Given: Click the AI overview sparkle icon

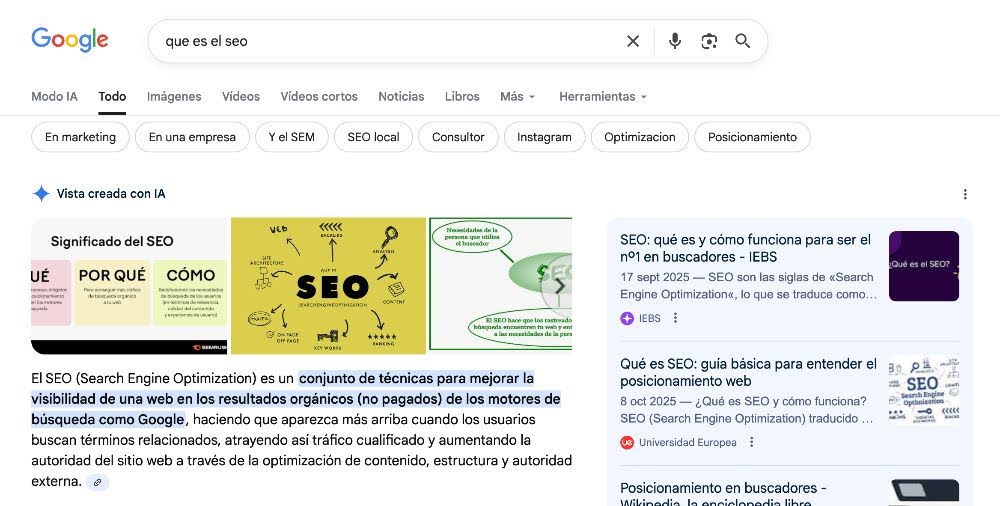Looking at the screenshot, I should point(41,193).
